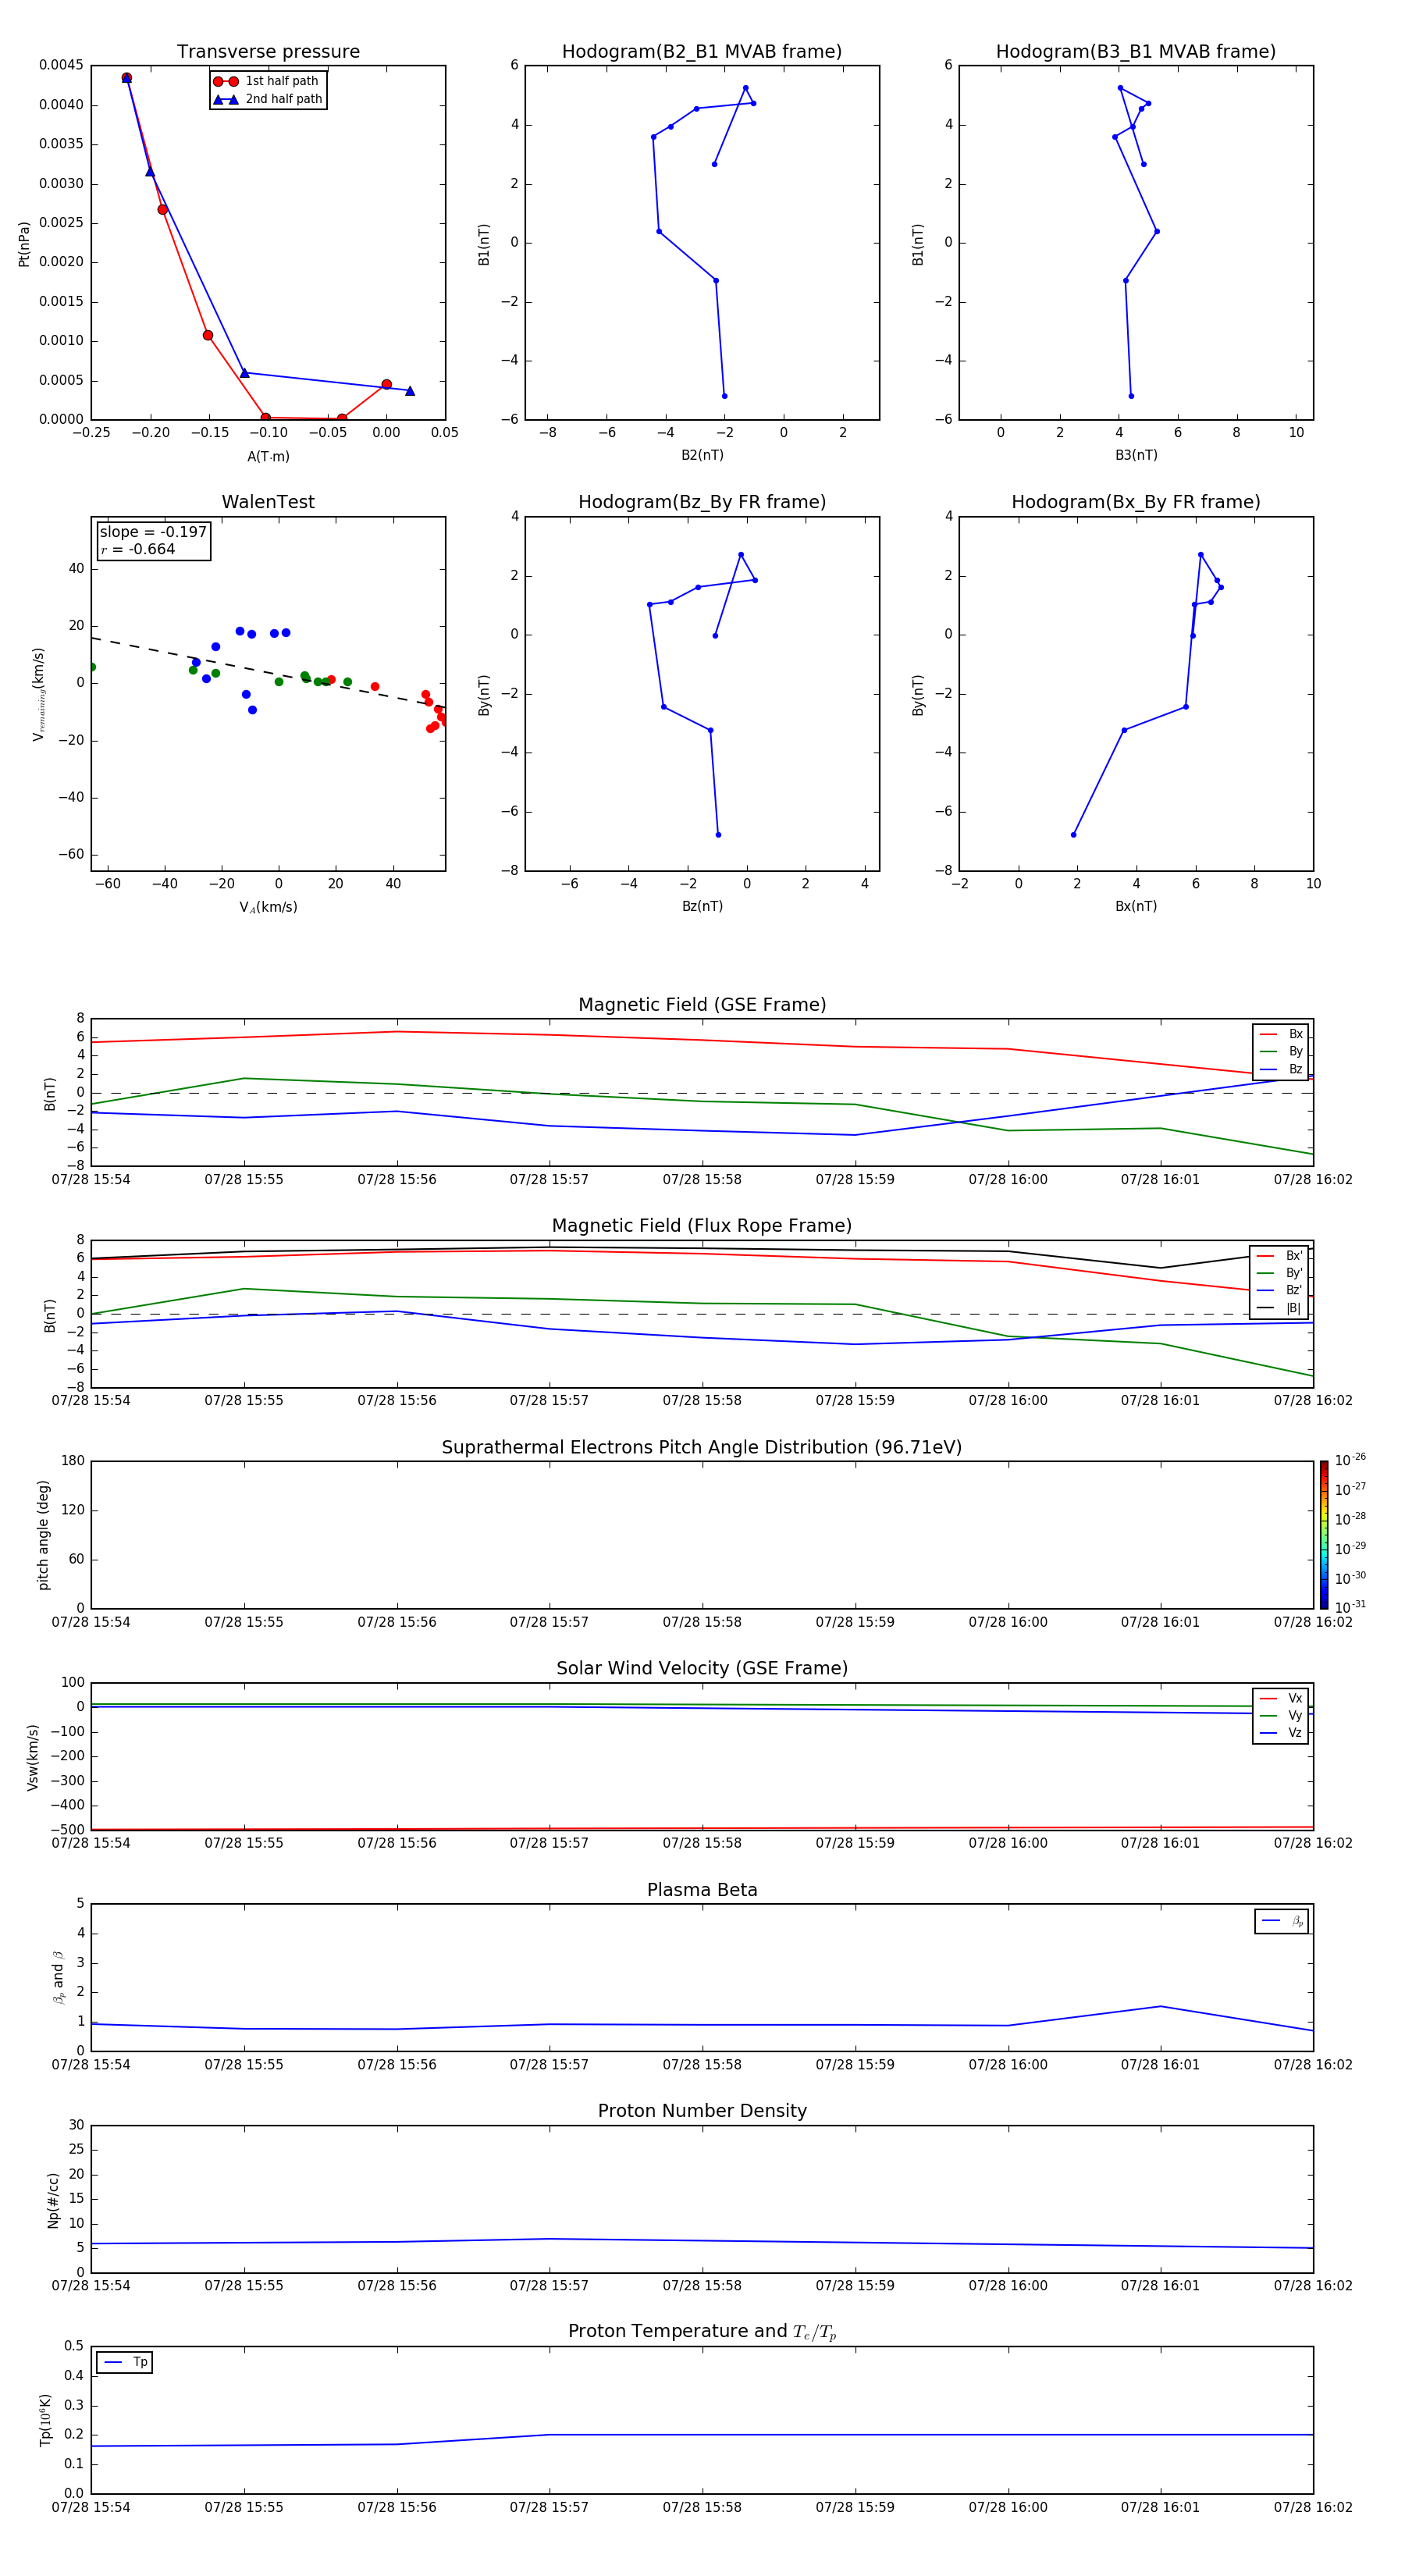Click the pitch angle color scale bar
The height and width of the screenshot is (2576, 1405).
(1324, 1535)
